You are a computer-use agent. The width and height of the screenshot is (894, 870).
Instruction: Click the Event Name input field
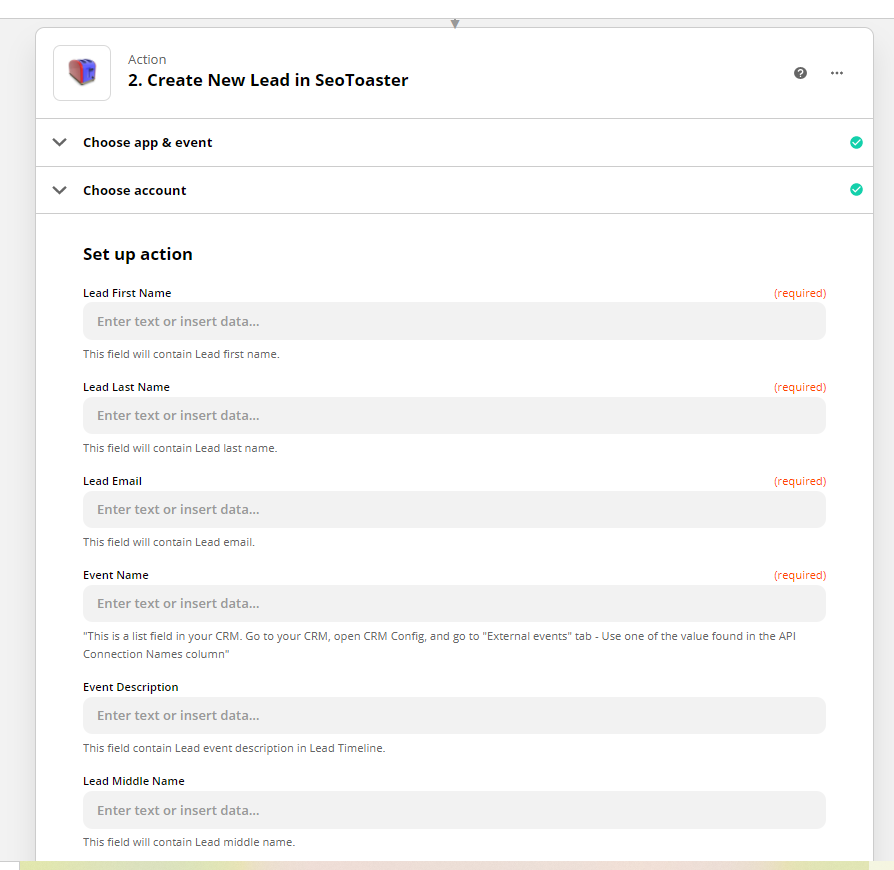tap(454, 604)
